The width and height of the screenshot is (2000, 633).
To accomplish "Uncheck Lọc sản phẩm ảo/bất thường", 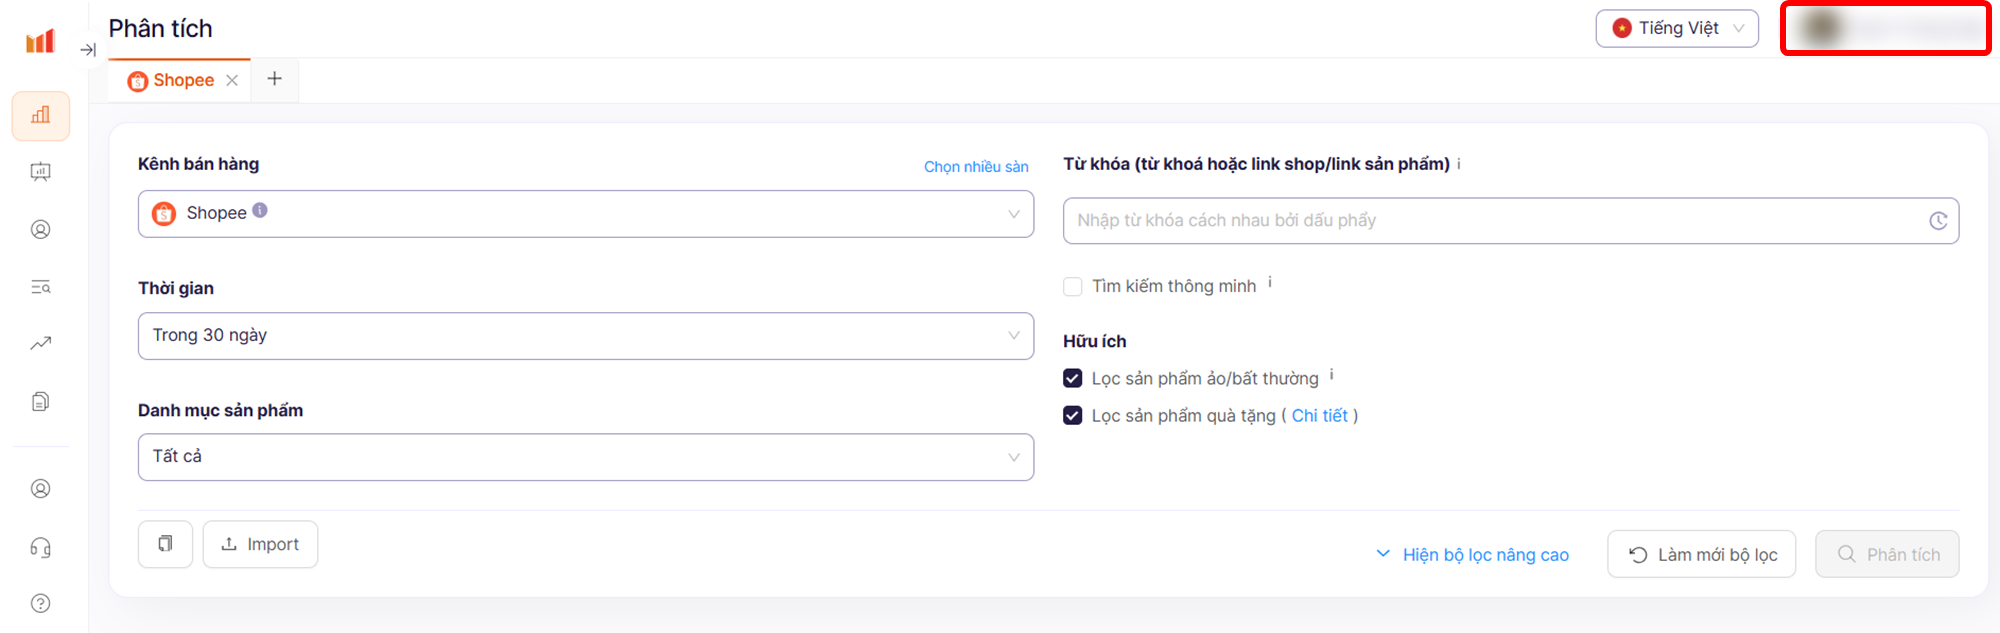I will pyautogui.click(x=1073, y=378).
